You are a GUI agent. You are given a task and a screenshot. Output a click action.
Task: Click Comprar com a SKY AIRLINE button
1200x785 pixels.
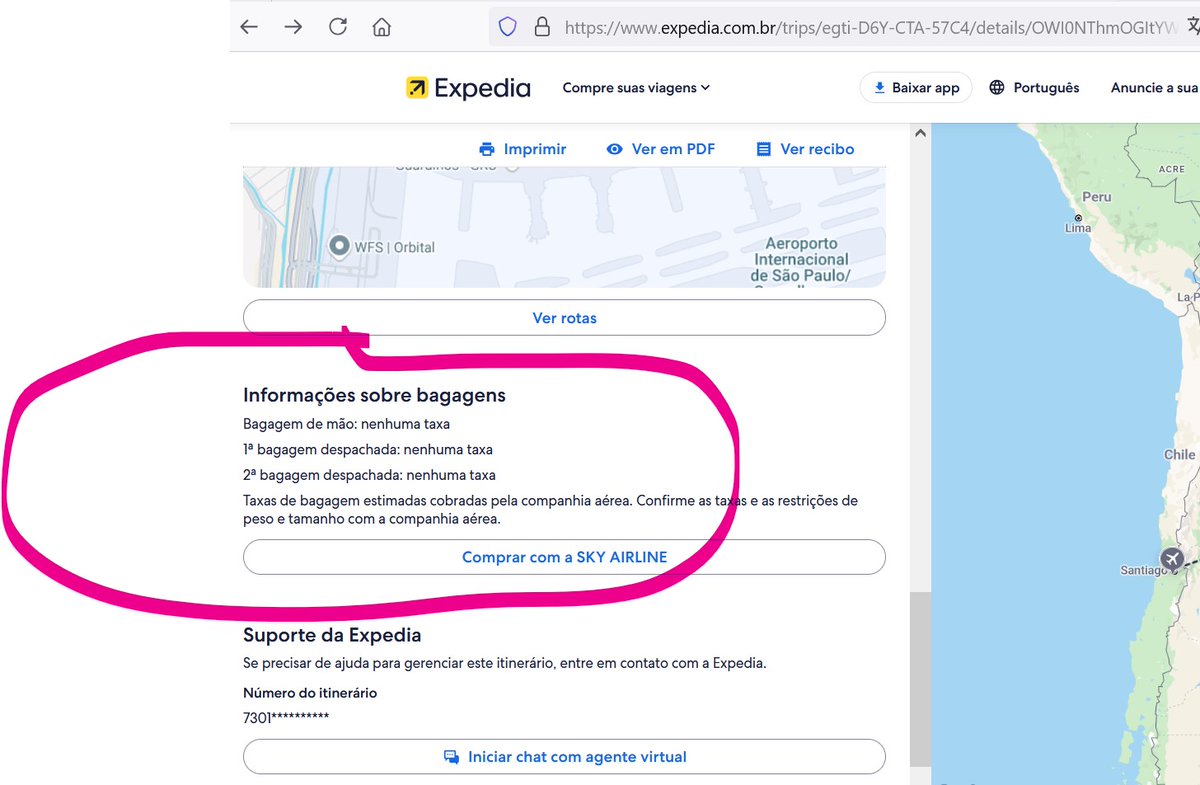564,557
